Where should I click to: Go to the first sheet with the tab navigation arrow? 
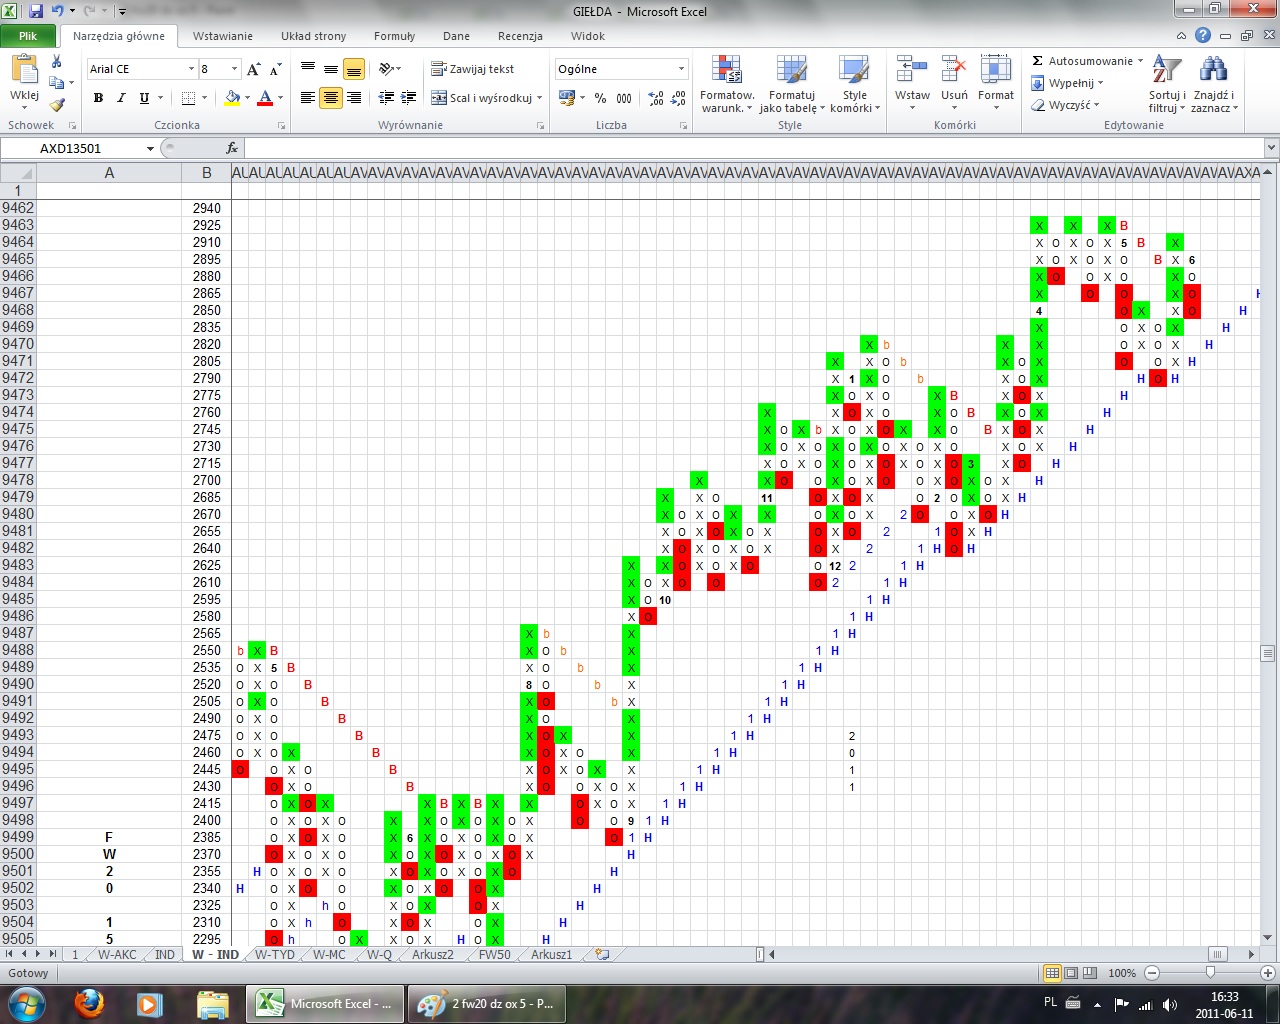coord(10,954)
